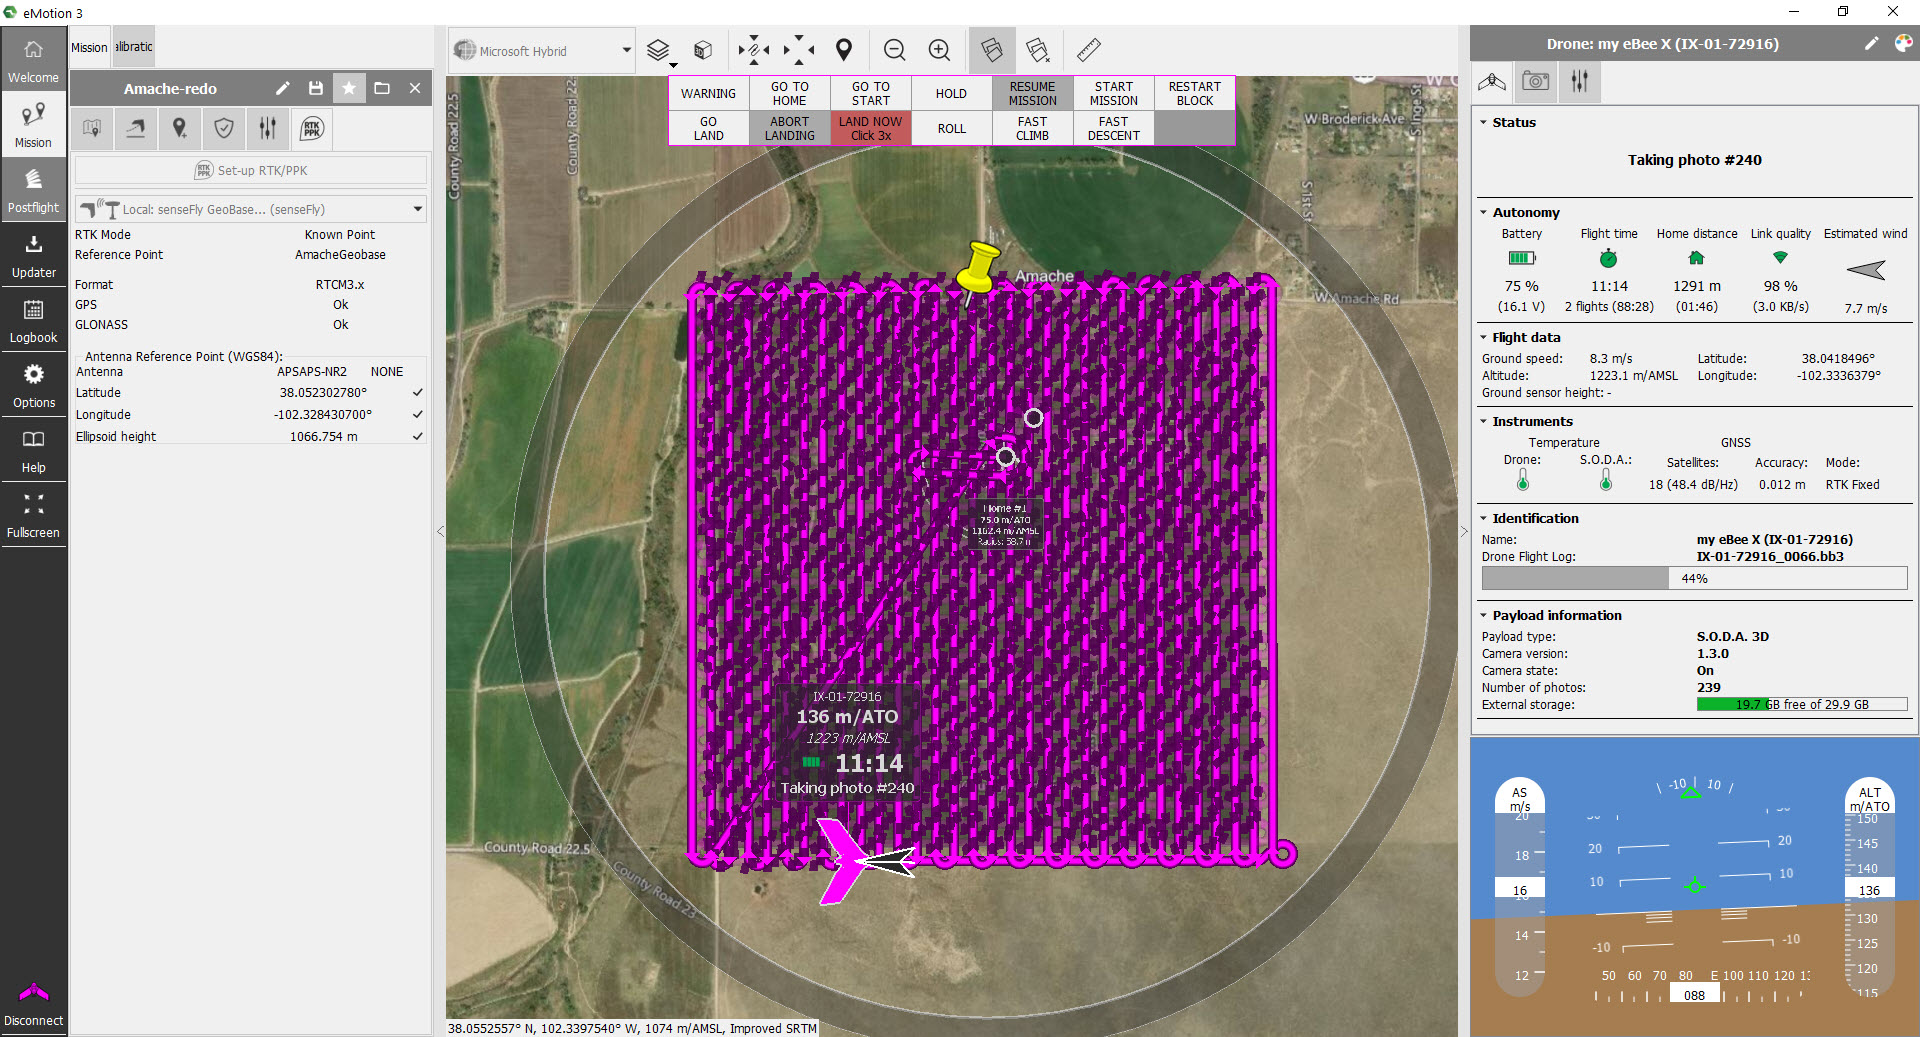Open the RTK/PPK mission tab icon
This screenshot has width=1920, height=1037.
coord(312,128)
